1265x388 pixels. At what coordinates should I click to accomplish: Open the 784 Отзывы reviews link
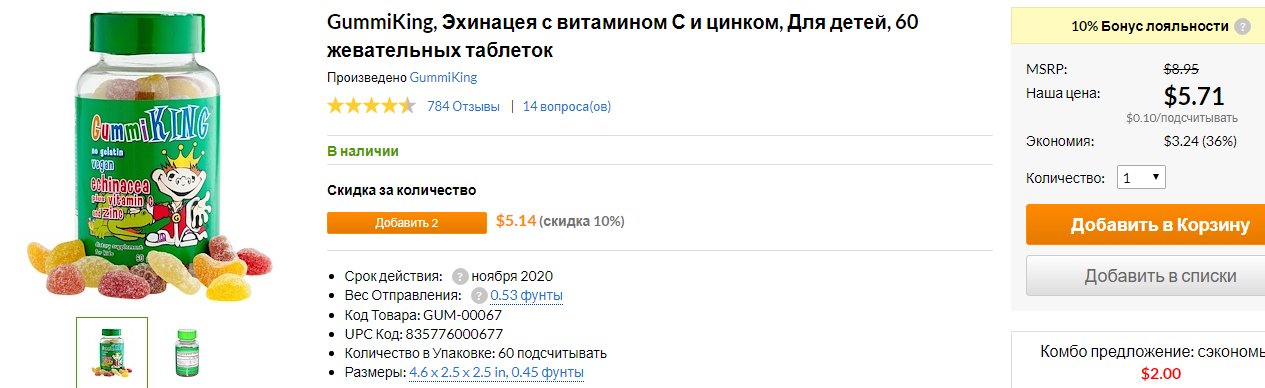[463, 106]
